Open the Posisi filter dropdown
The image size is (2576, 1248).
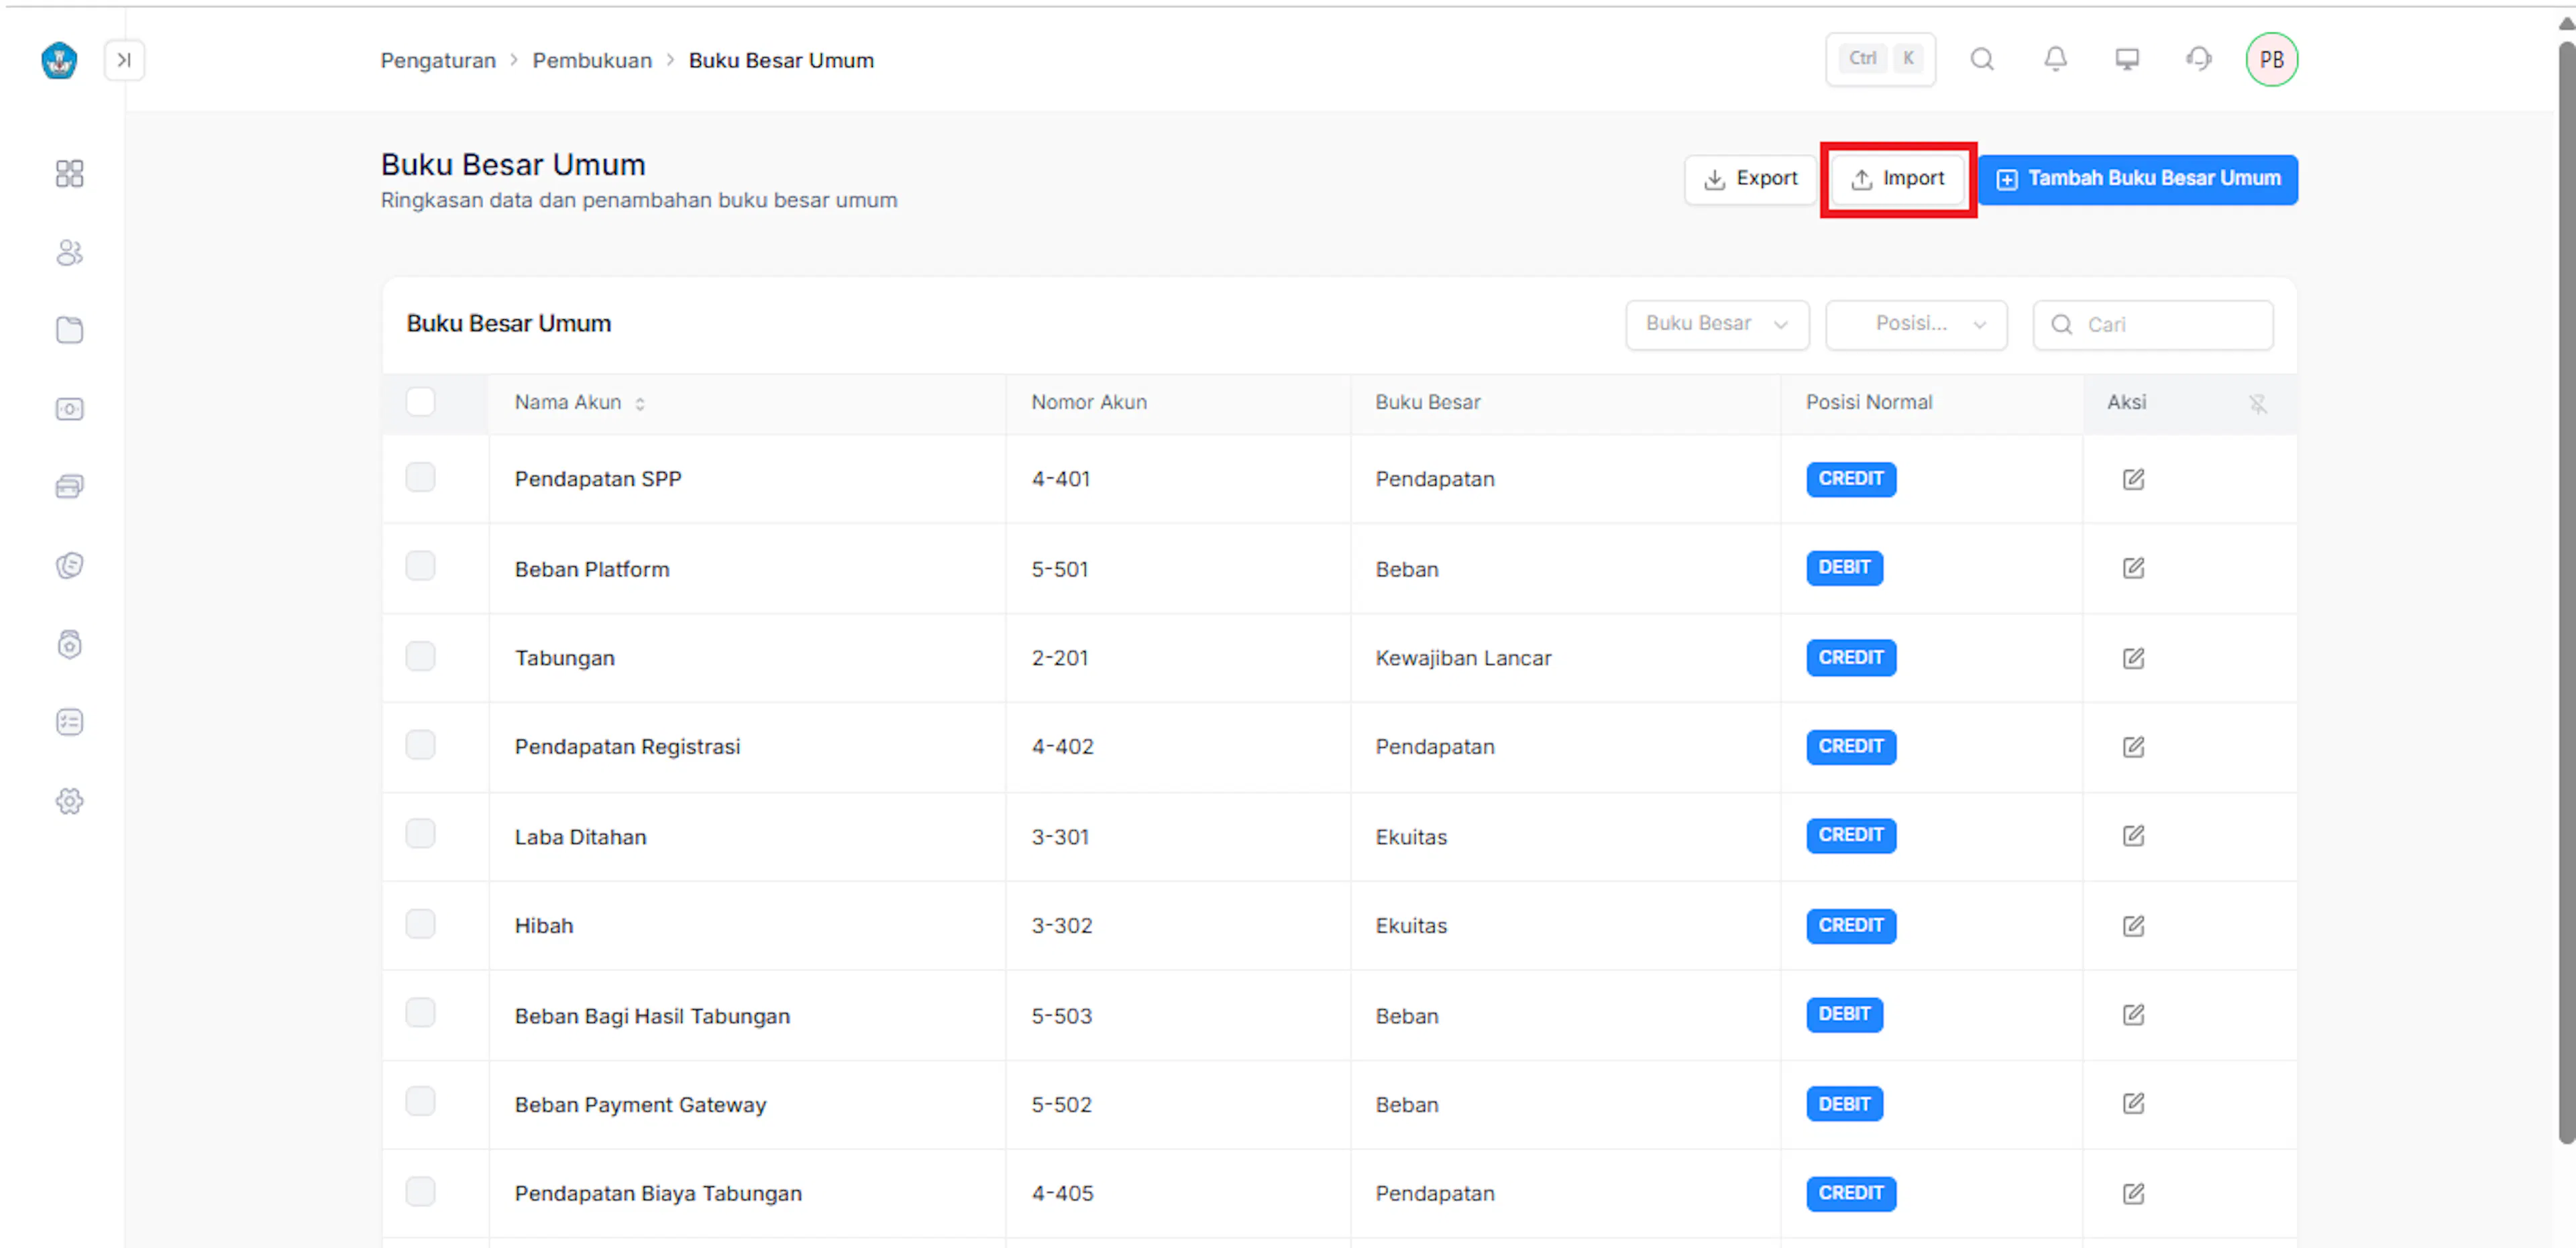coord(1915,324)
